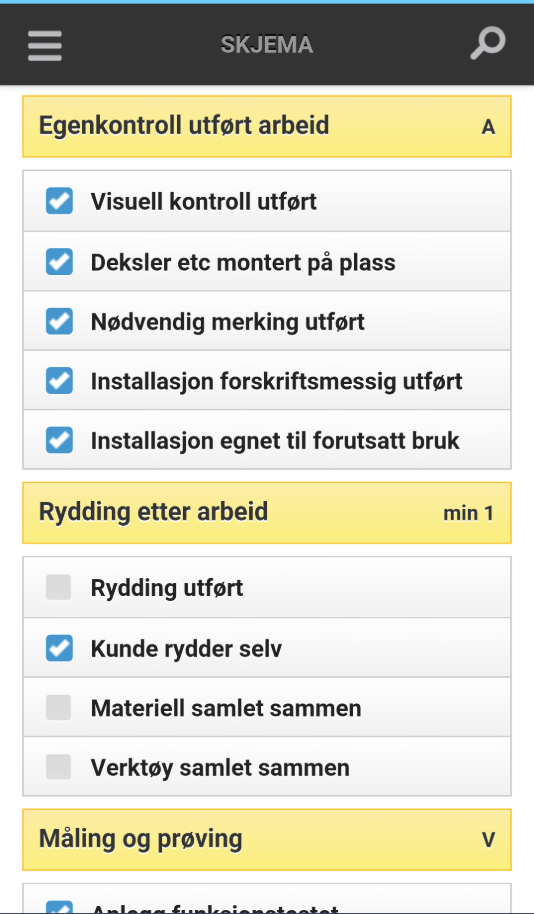
Task: Uncheck Visuell kontroll utført
Action: (x=59, y=201)
